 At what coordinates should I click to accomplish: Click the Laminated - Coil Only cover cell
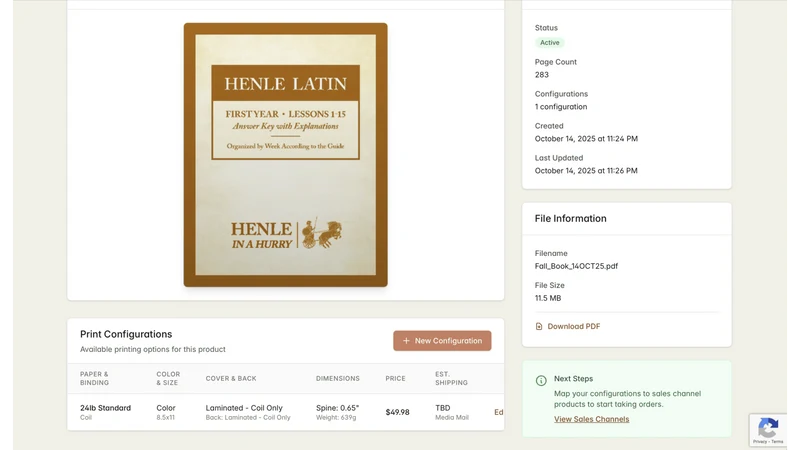click(248, 412)
